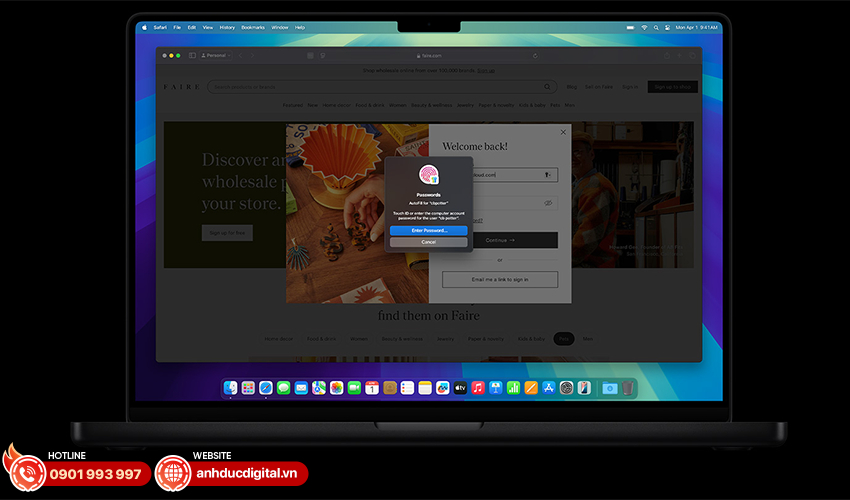Close the Welcome back sign-in modal
Viewport: 850px width, 500px height.
point(563,131)
